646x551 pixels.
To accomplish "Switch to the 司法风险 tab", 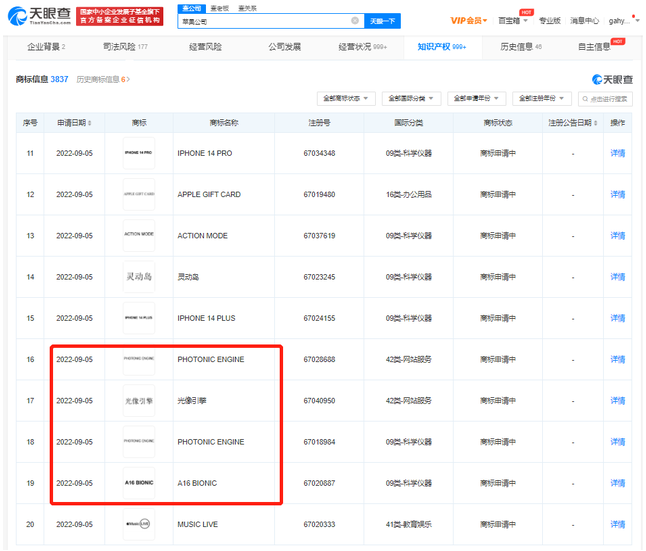I will (x=125, y=47).
